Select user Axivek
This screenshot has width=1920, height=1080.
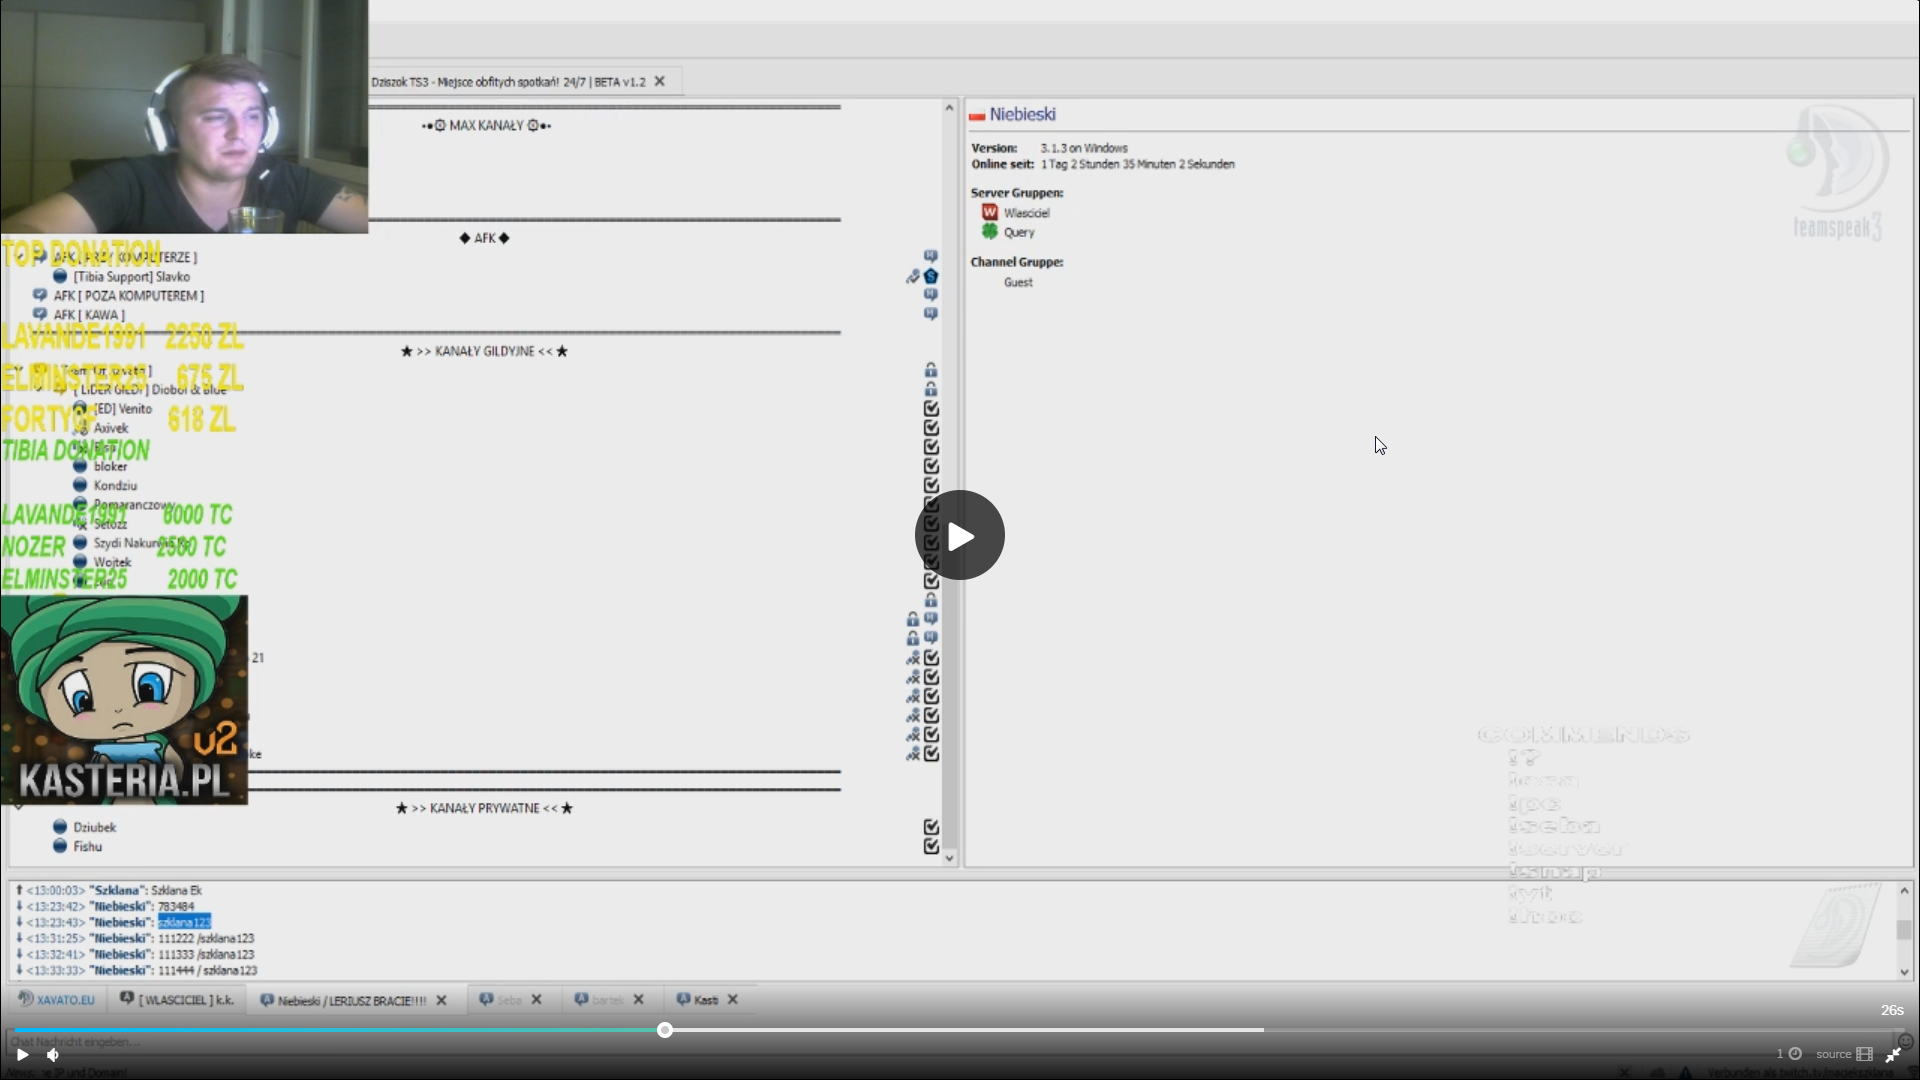[x=111, y=428]
